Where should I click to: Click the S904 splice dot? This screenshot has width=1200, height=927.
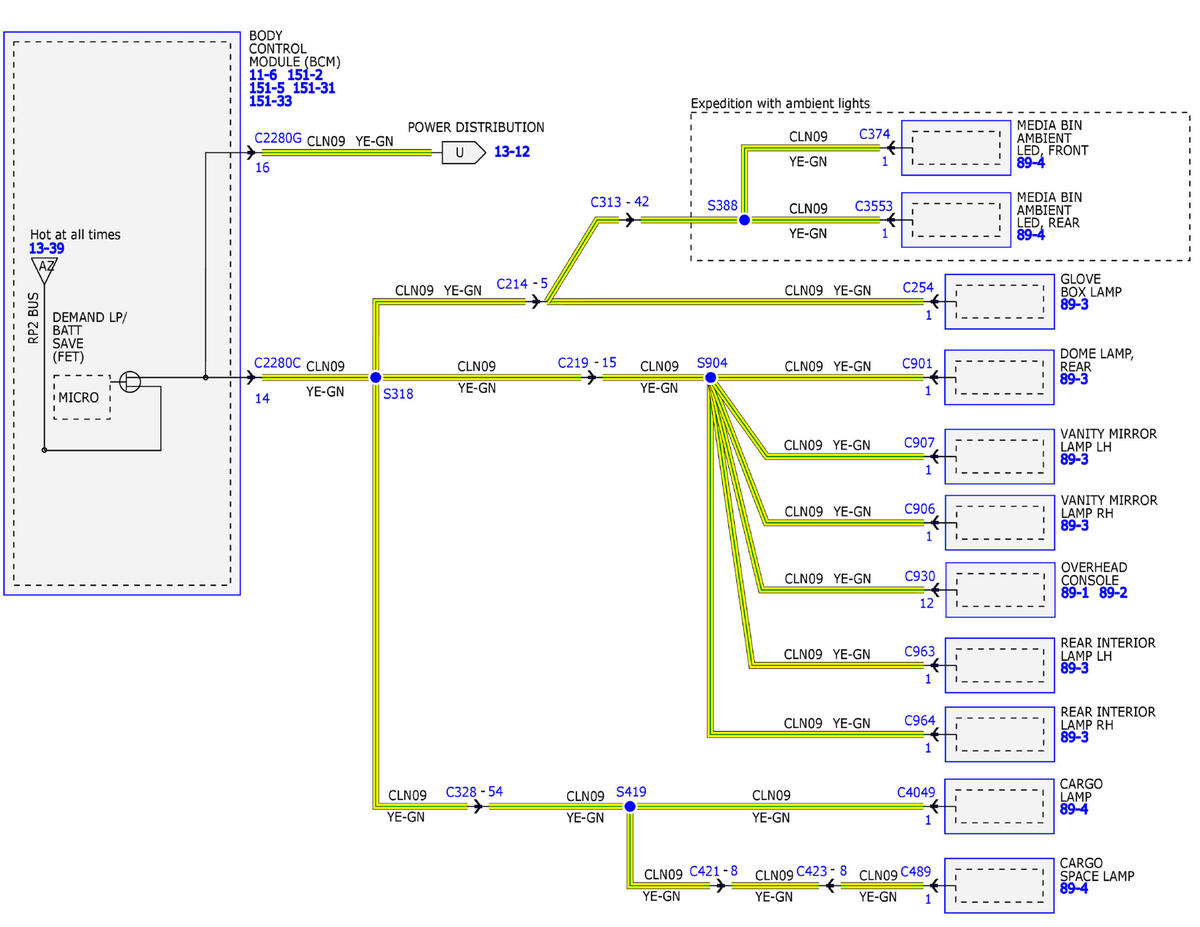point(710,377)
